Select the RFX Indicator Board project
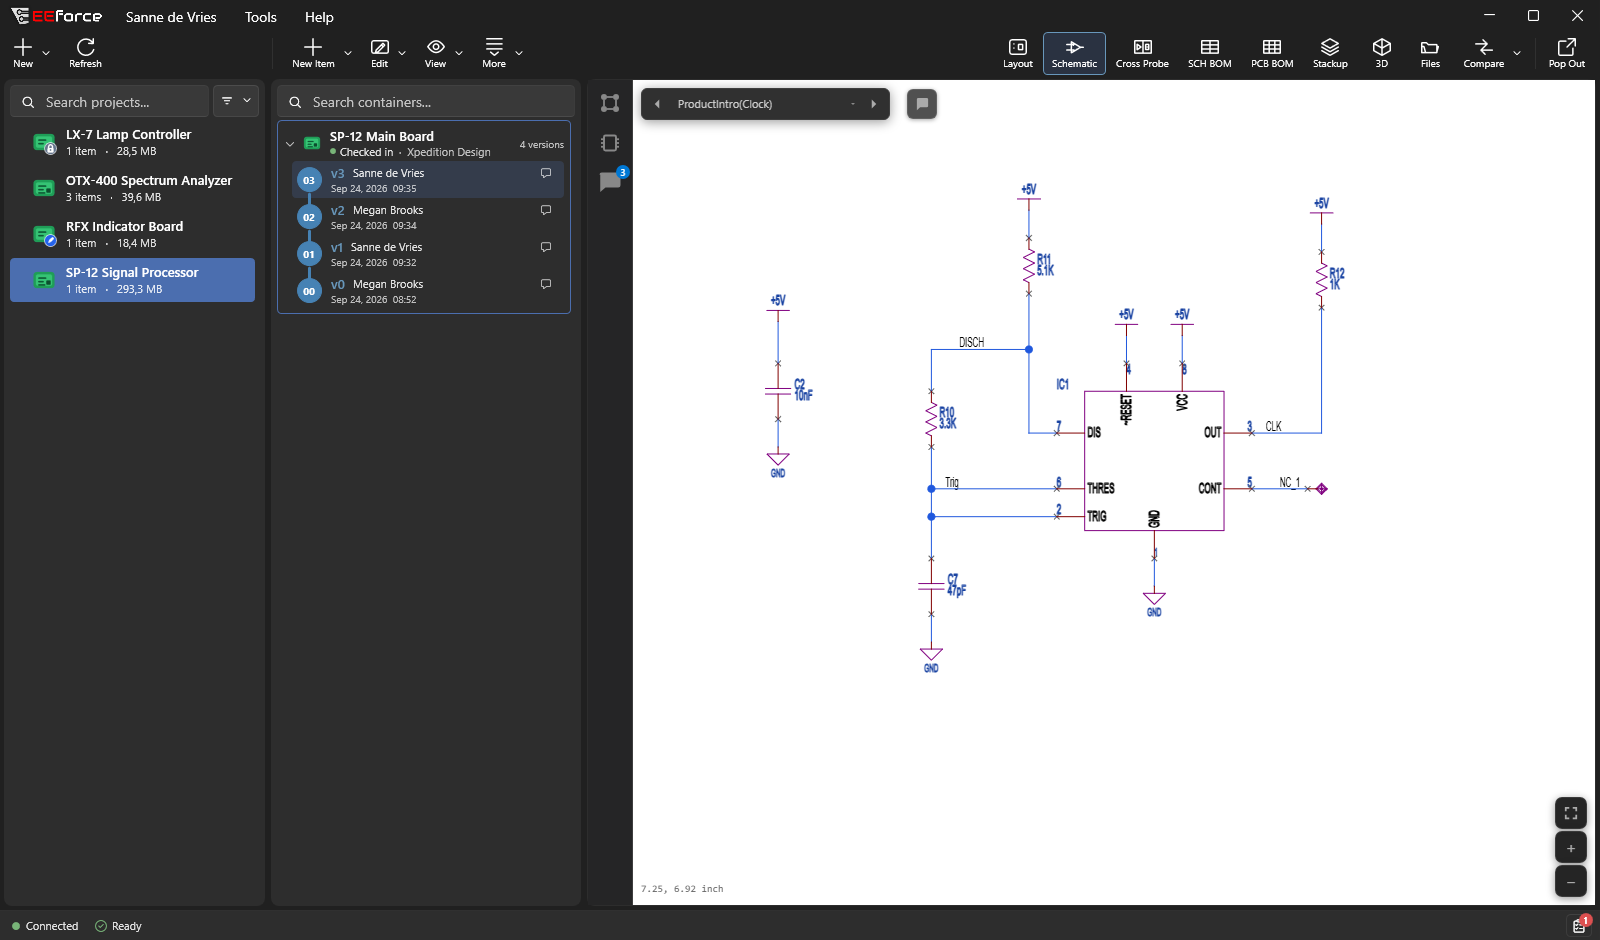 (x=132, y=235)
